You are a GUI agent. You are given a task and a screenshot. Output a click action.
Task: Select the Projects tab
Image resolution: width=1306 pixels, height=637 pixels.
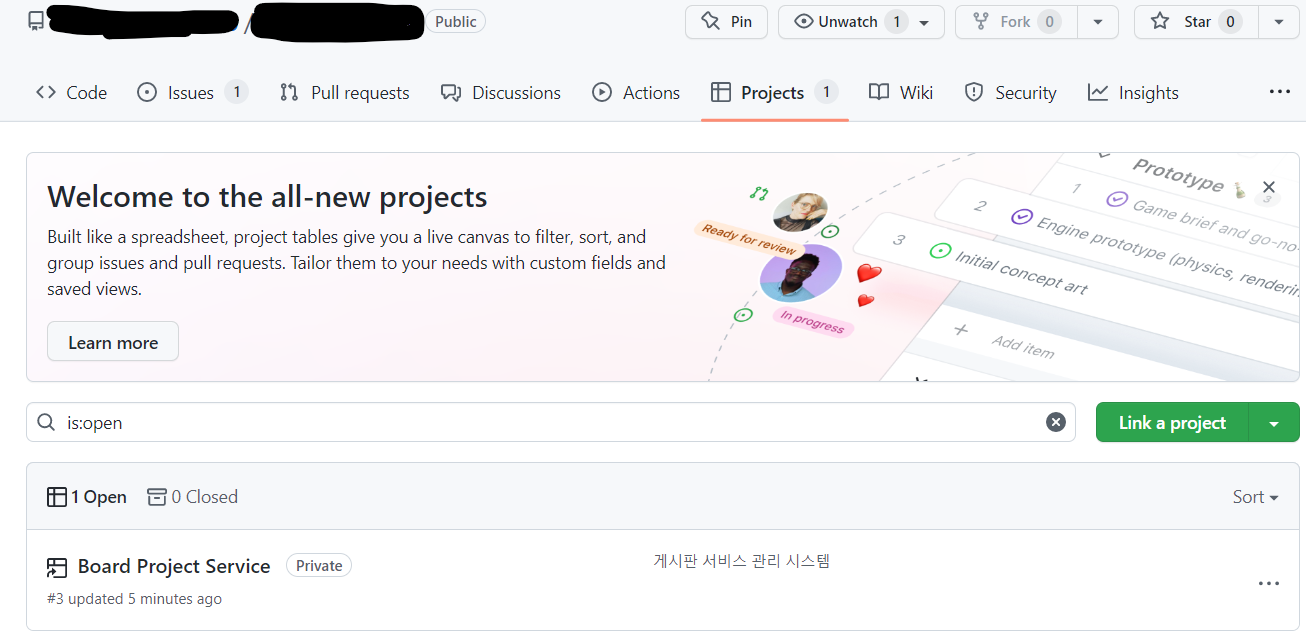[x=774, y=93]
